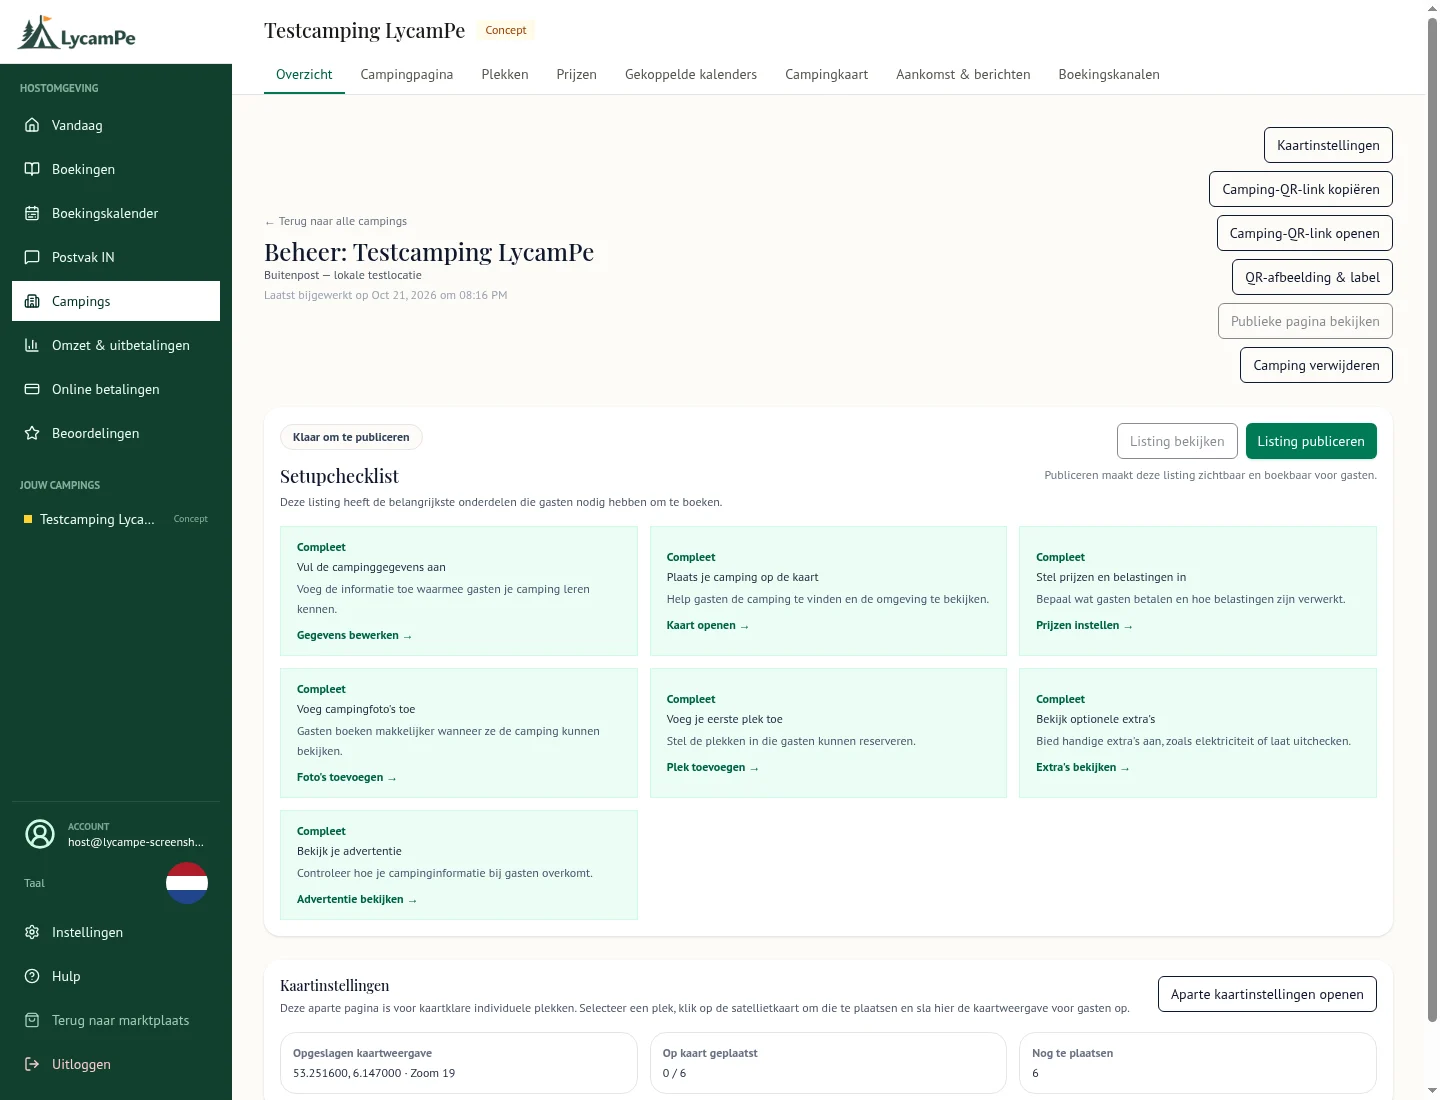The image size is (1440, 1100).
Task: Click the Instellingen gear icon
Action: [32, 932]
